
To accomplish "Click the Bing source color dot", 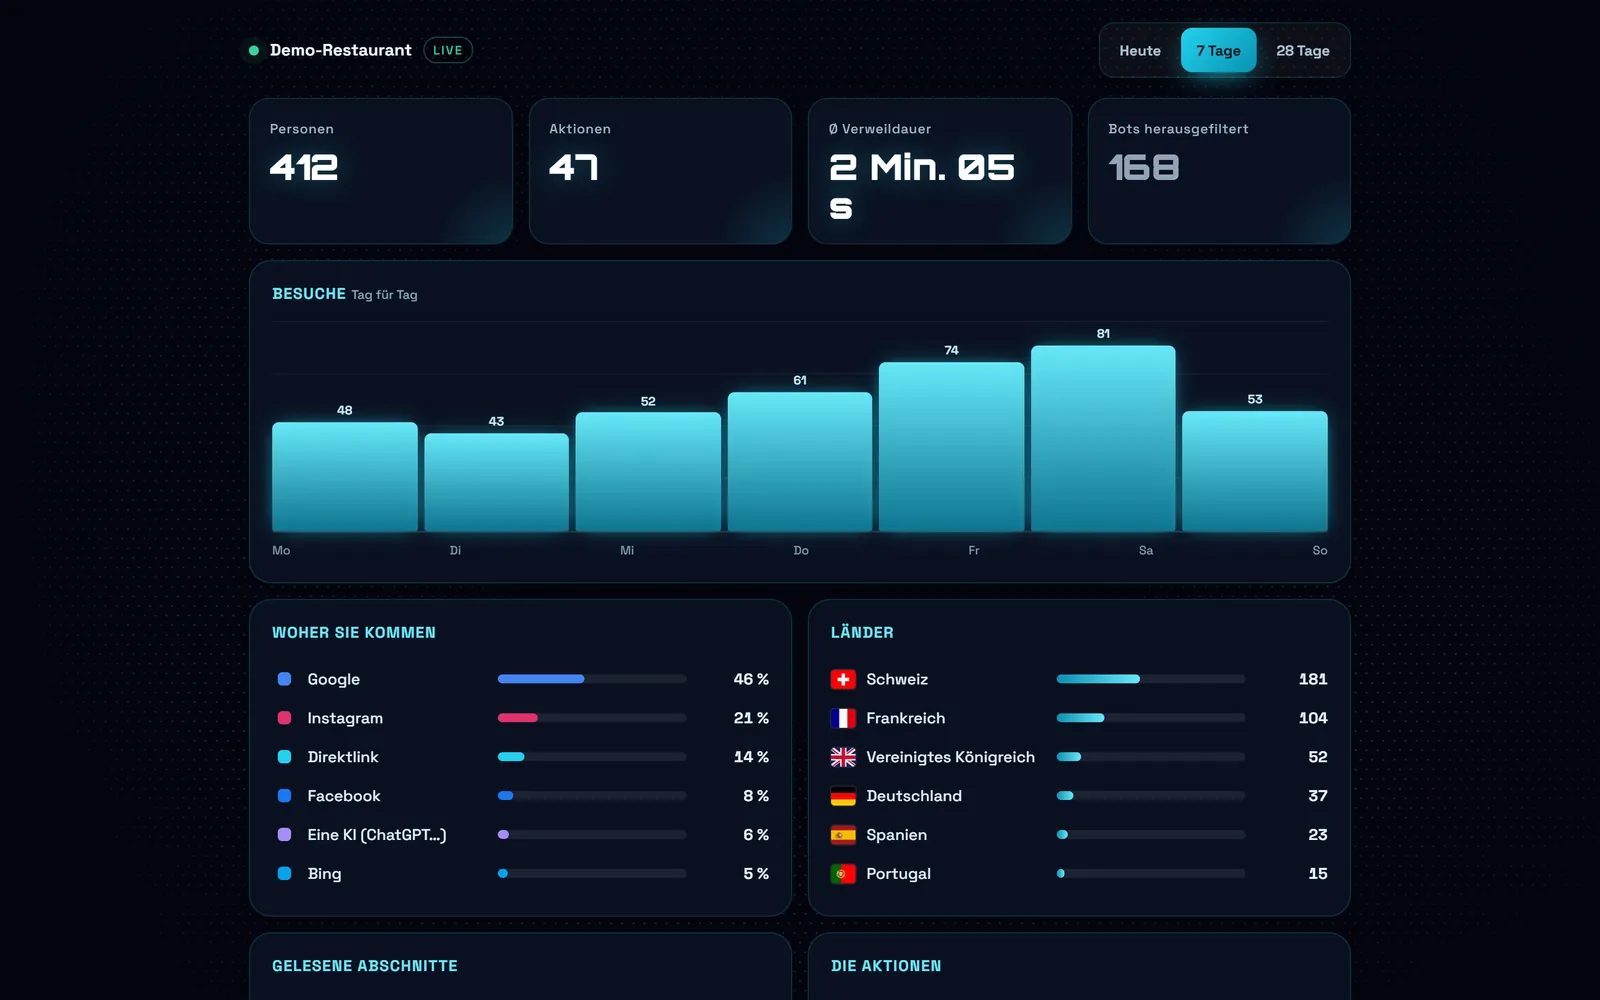I will [x=284, y=873].
